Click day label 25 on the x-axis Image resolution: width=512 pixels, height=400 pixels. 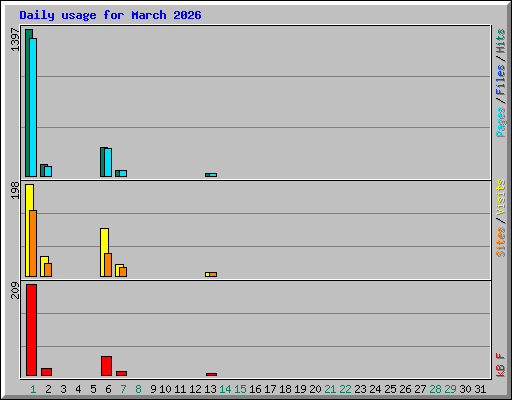tap(390, 389)
